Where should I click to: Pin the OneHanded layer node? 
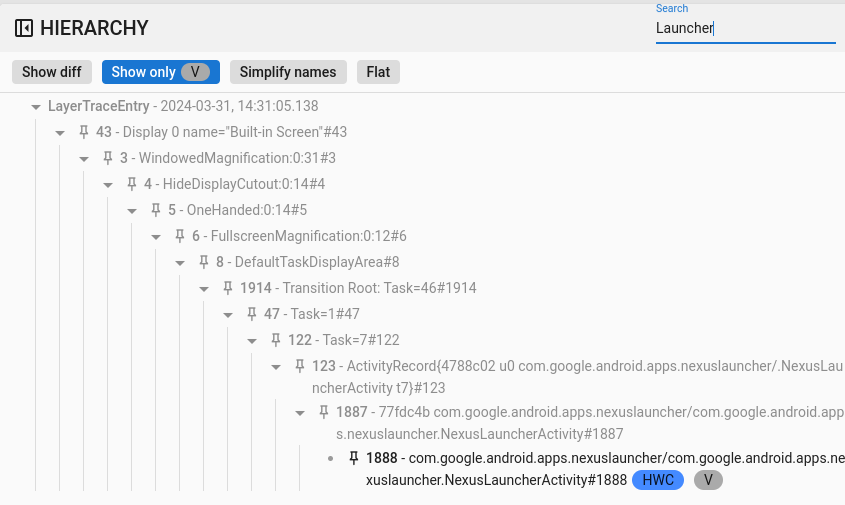point(156,210)
